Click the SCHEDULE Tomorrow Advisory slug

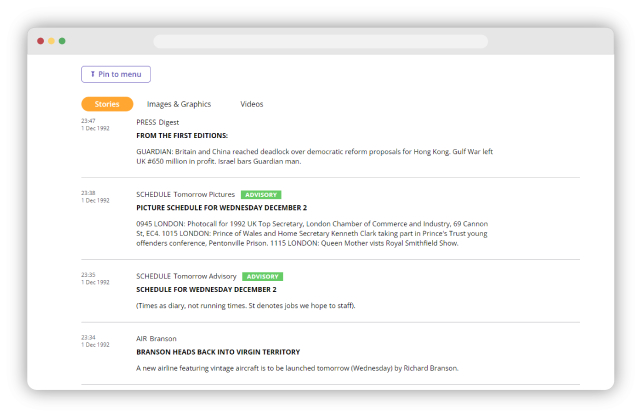point(186,276)
